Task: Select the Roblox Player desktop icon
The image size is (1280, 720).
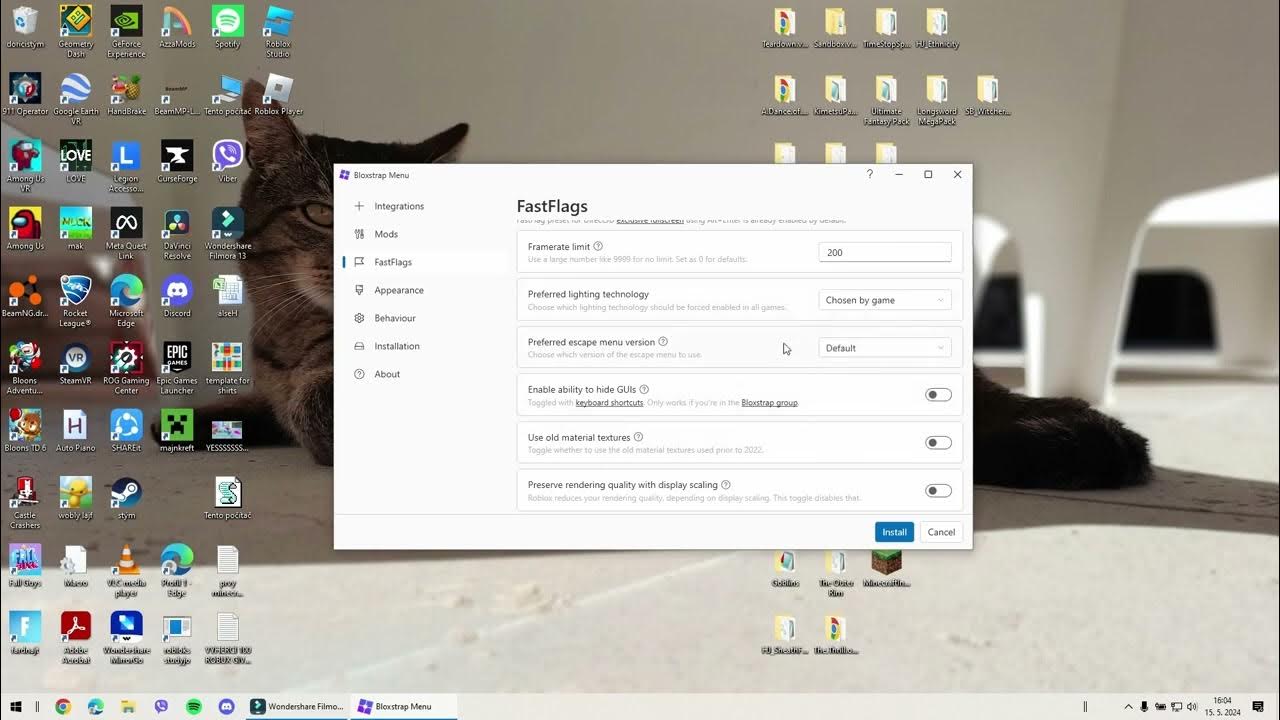Action: tap(278, 95)
